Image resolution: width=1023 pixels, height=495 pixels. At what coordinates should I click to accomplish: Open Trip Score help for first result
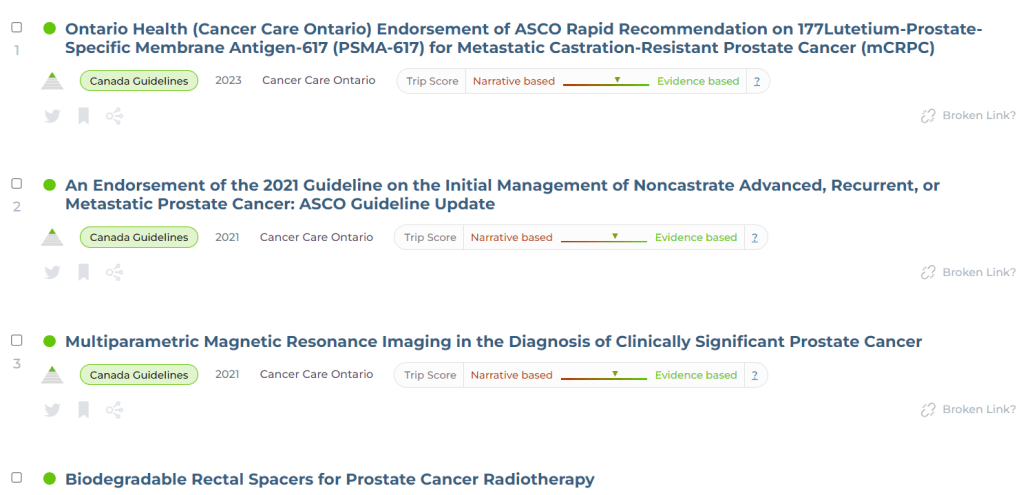(757, 82)
